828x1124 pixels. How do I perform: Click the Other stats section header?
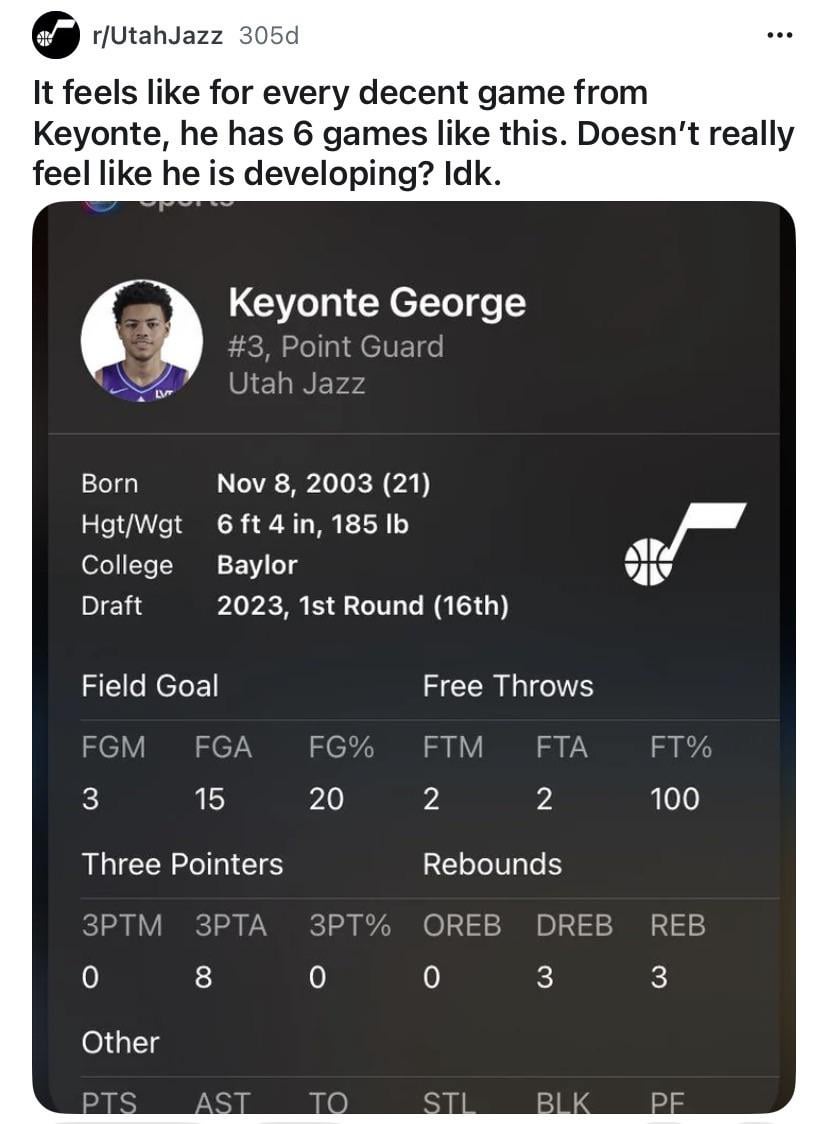(120, 1042)
